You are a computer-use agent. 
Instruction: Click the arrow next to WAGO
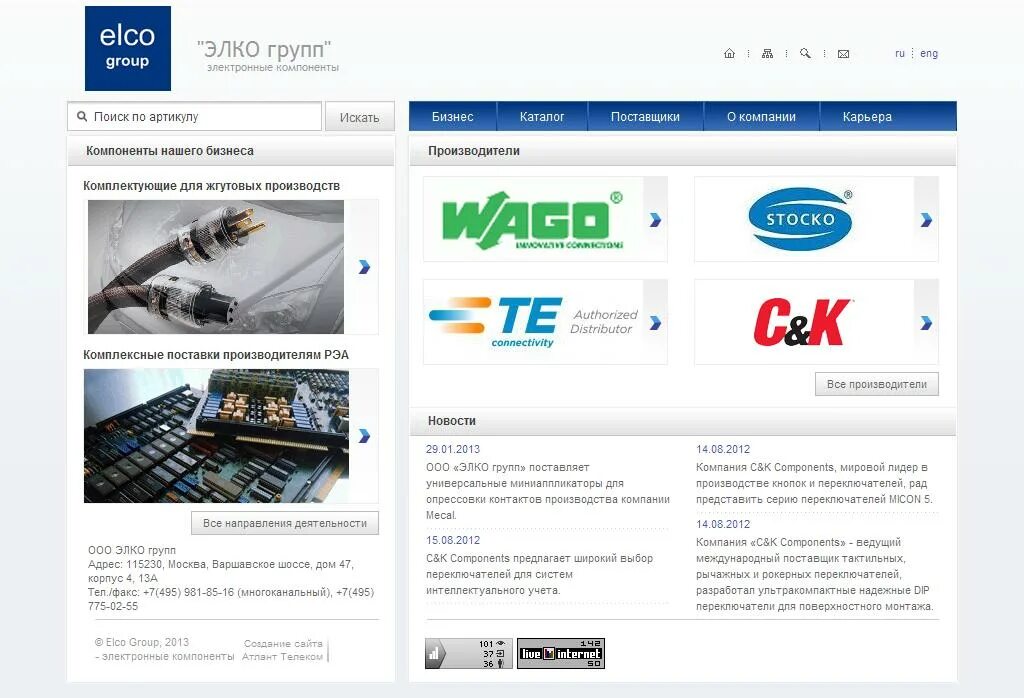click(655, 219)
